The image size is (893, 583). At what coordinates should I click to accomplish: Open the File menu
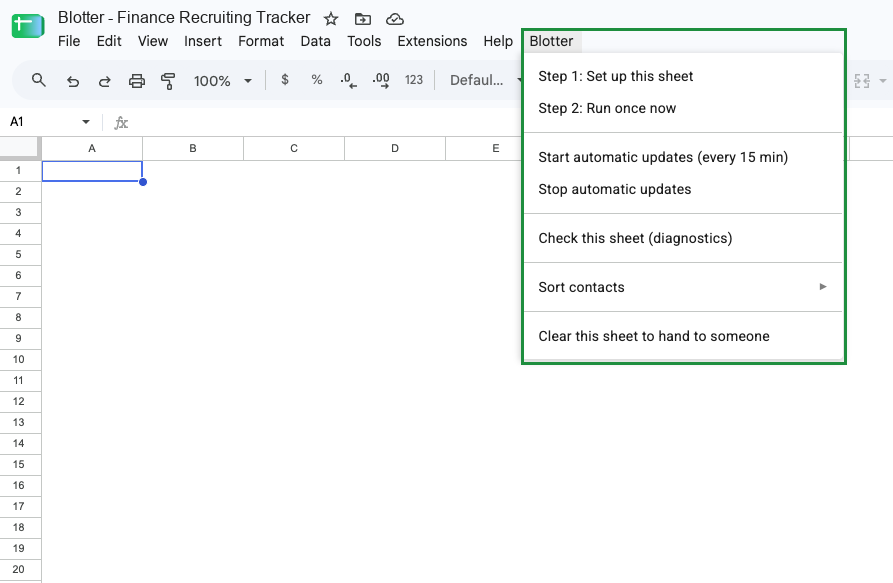tap(69, 41)
